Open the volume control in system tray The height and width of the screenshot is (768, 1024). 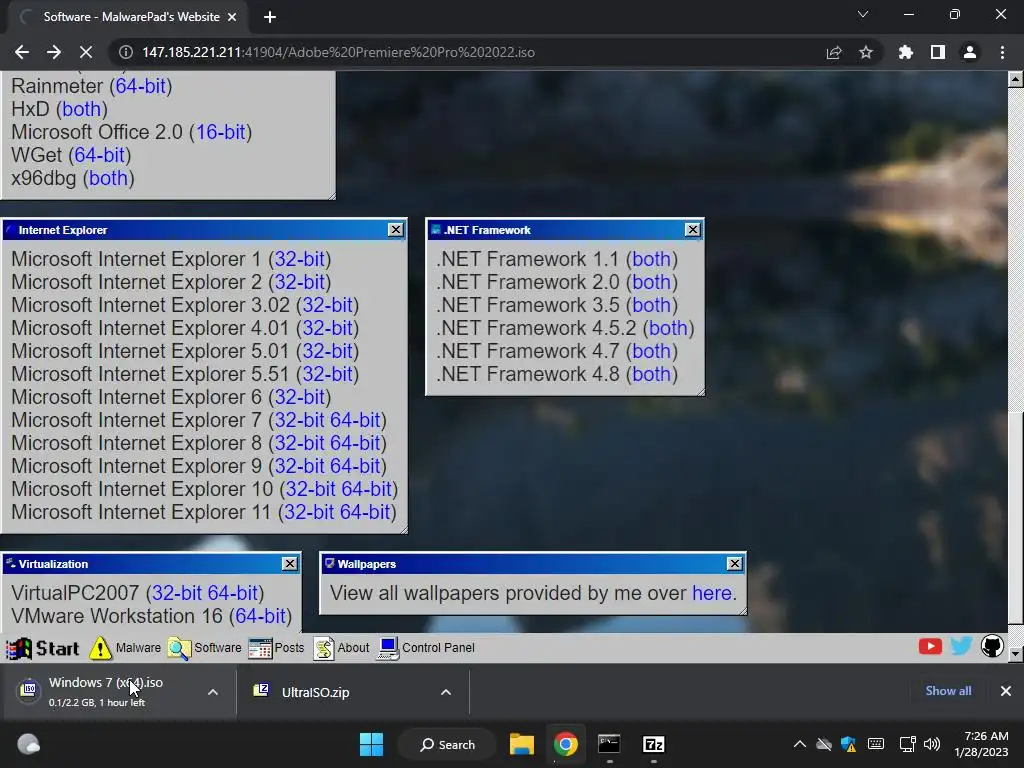932,744
